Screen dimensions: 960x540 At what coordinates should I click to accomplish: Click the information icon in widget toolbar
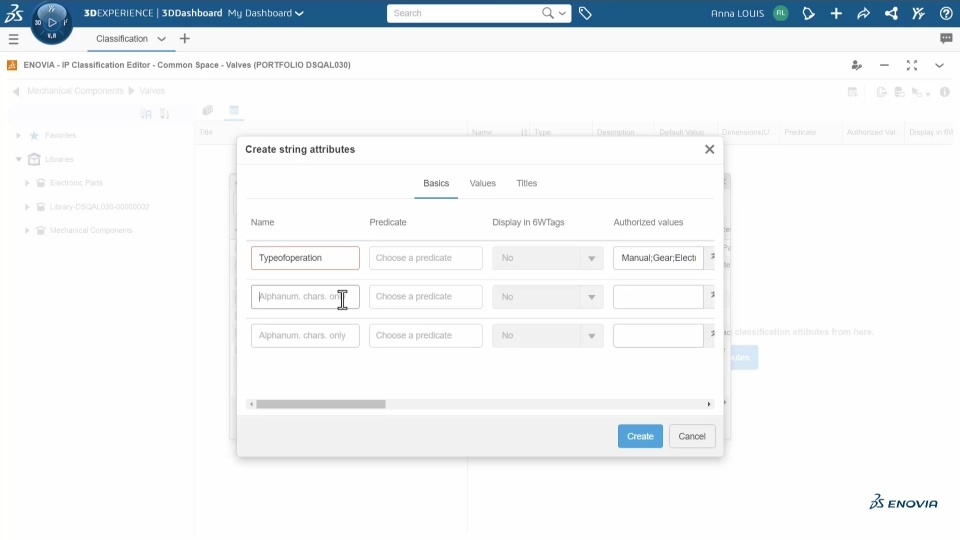click(x=945, y=92)
